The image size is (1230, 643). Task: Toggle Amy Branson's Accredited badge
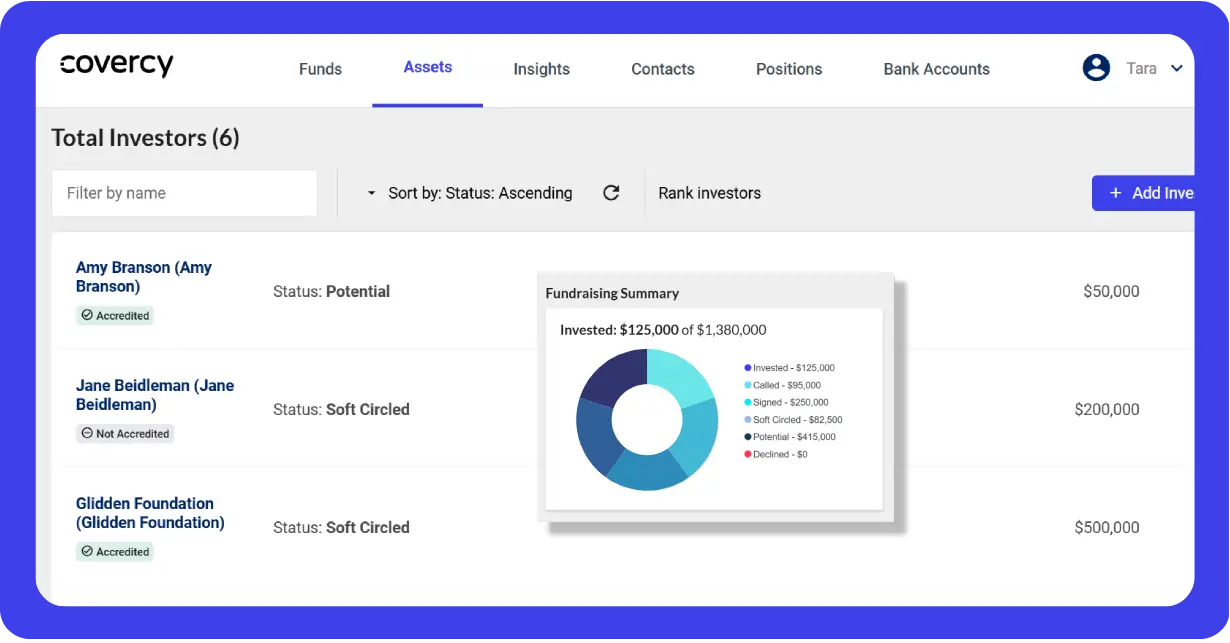114,315
